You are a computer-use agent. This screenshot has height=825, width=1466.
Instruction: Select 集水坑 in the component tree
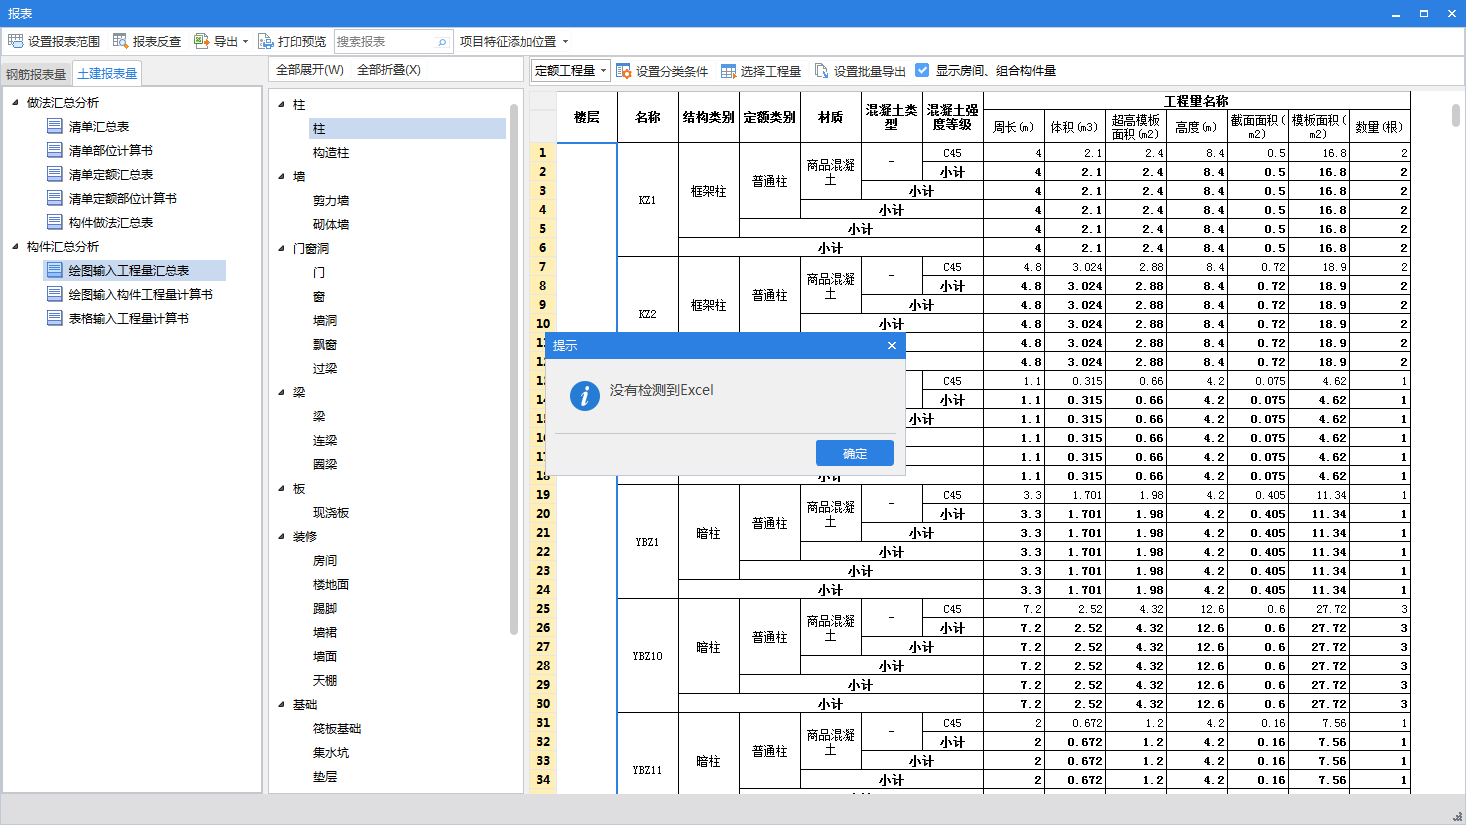tap(331, 752)
